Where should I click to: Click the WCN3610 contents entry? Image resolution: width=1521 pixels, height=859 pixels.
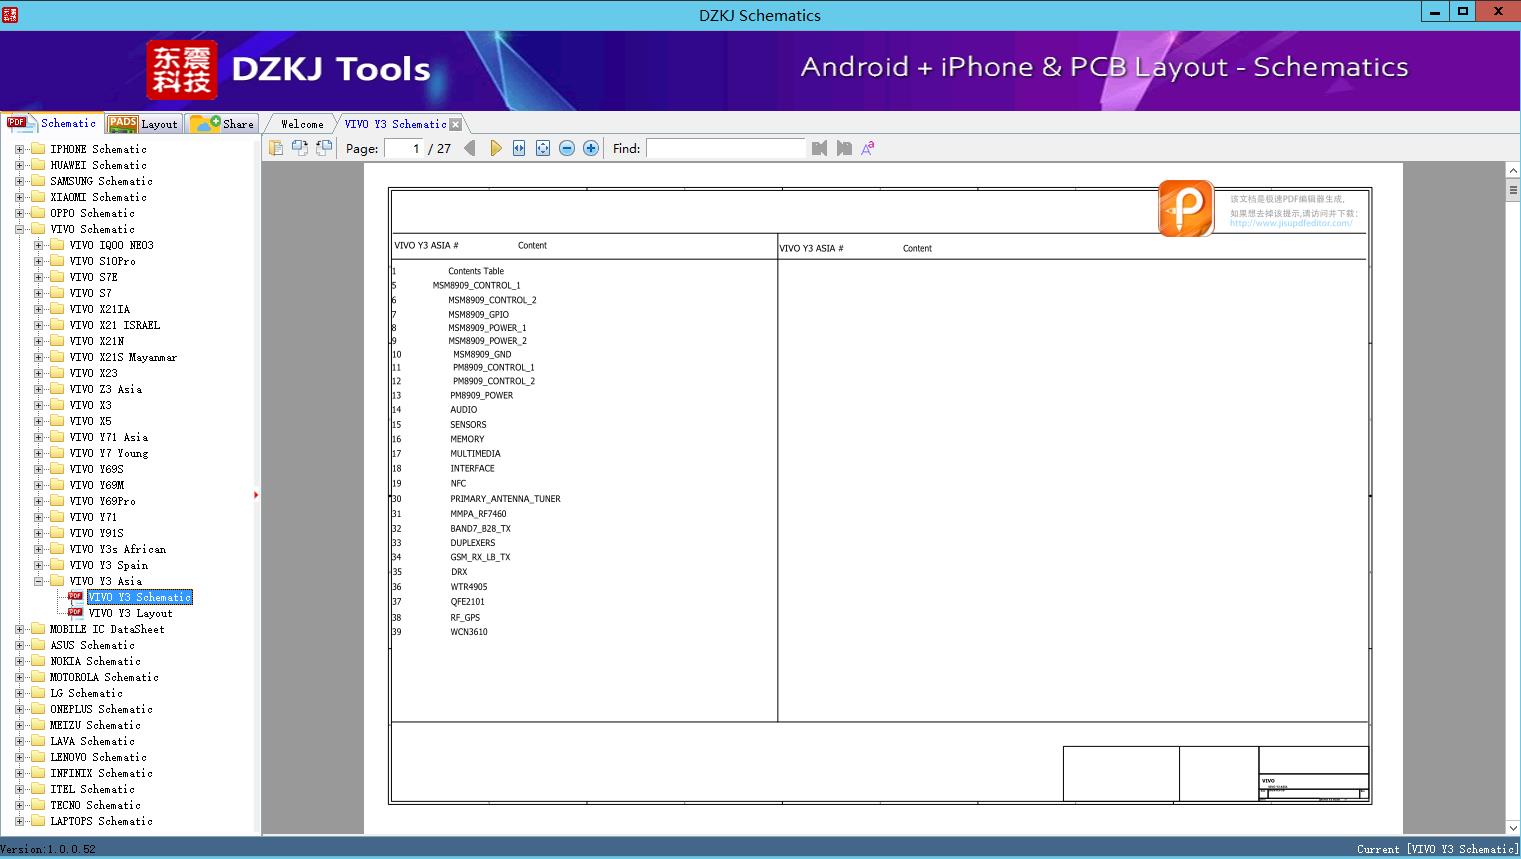tap(469, 632)
